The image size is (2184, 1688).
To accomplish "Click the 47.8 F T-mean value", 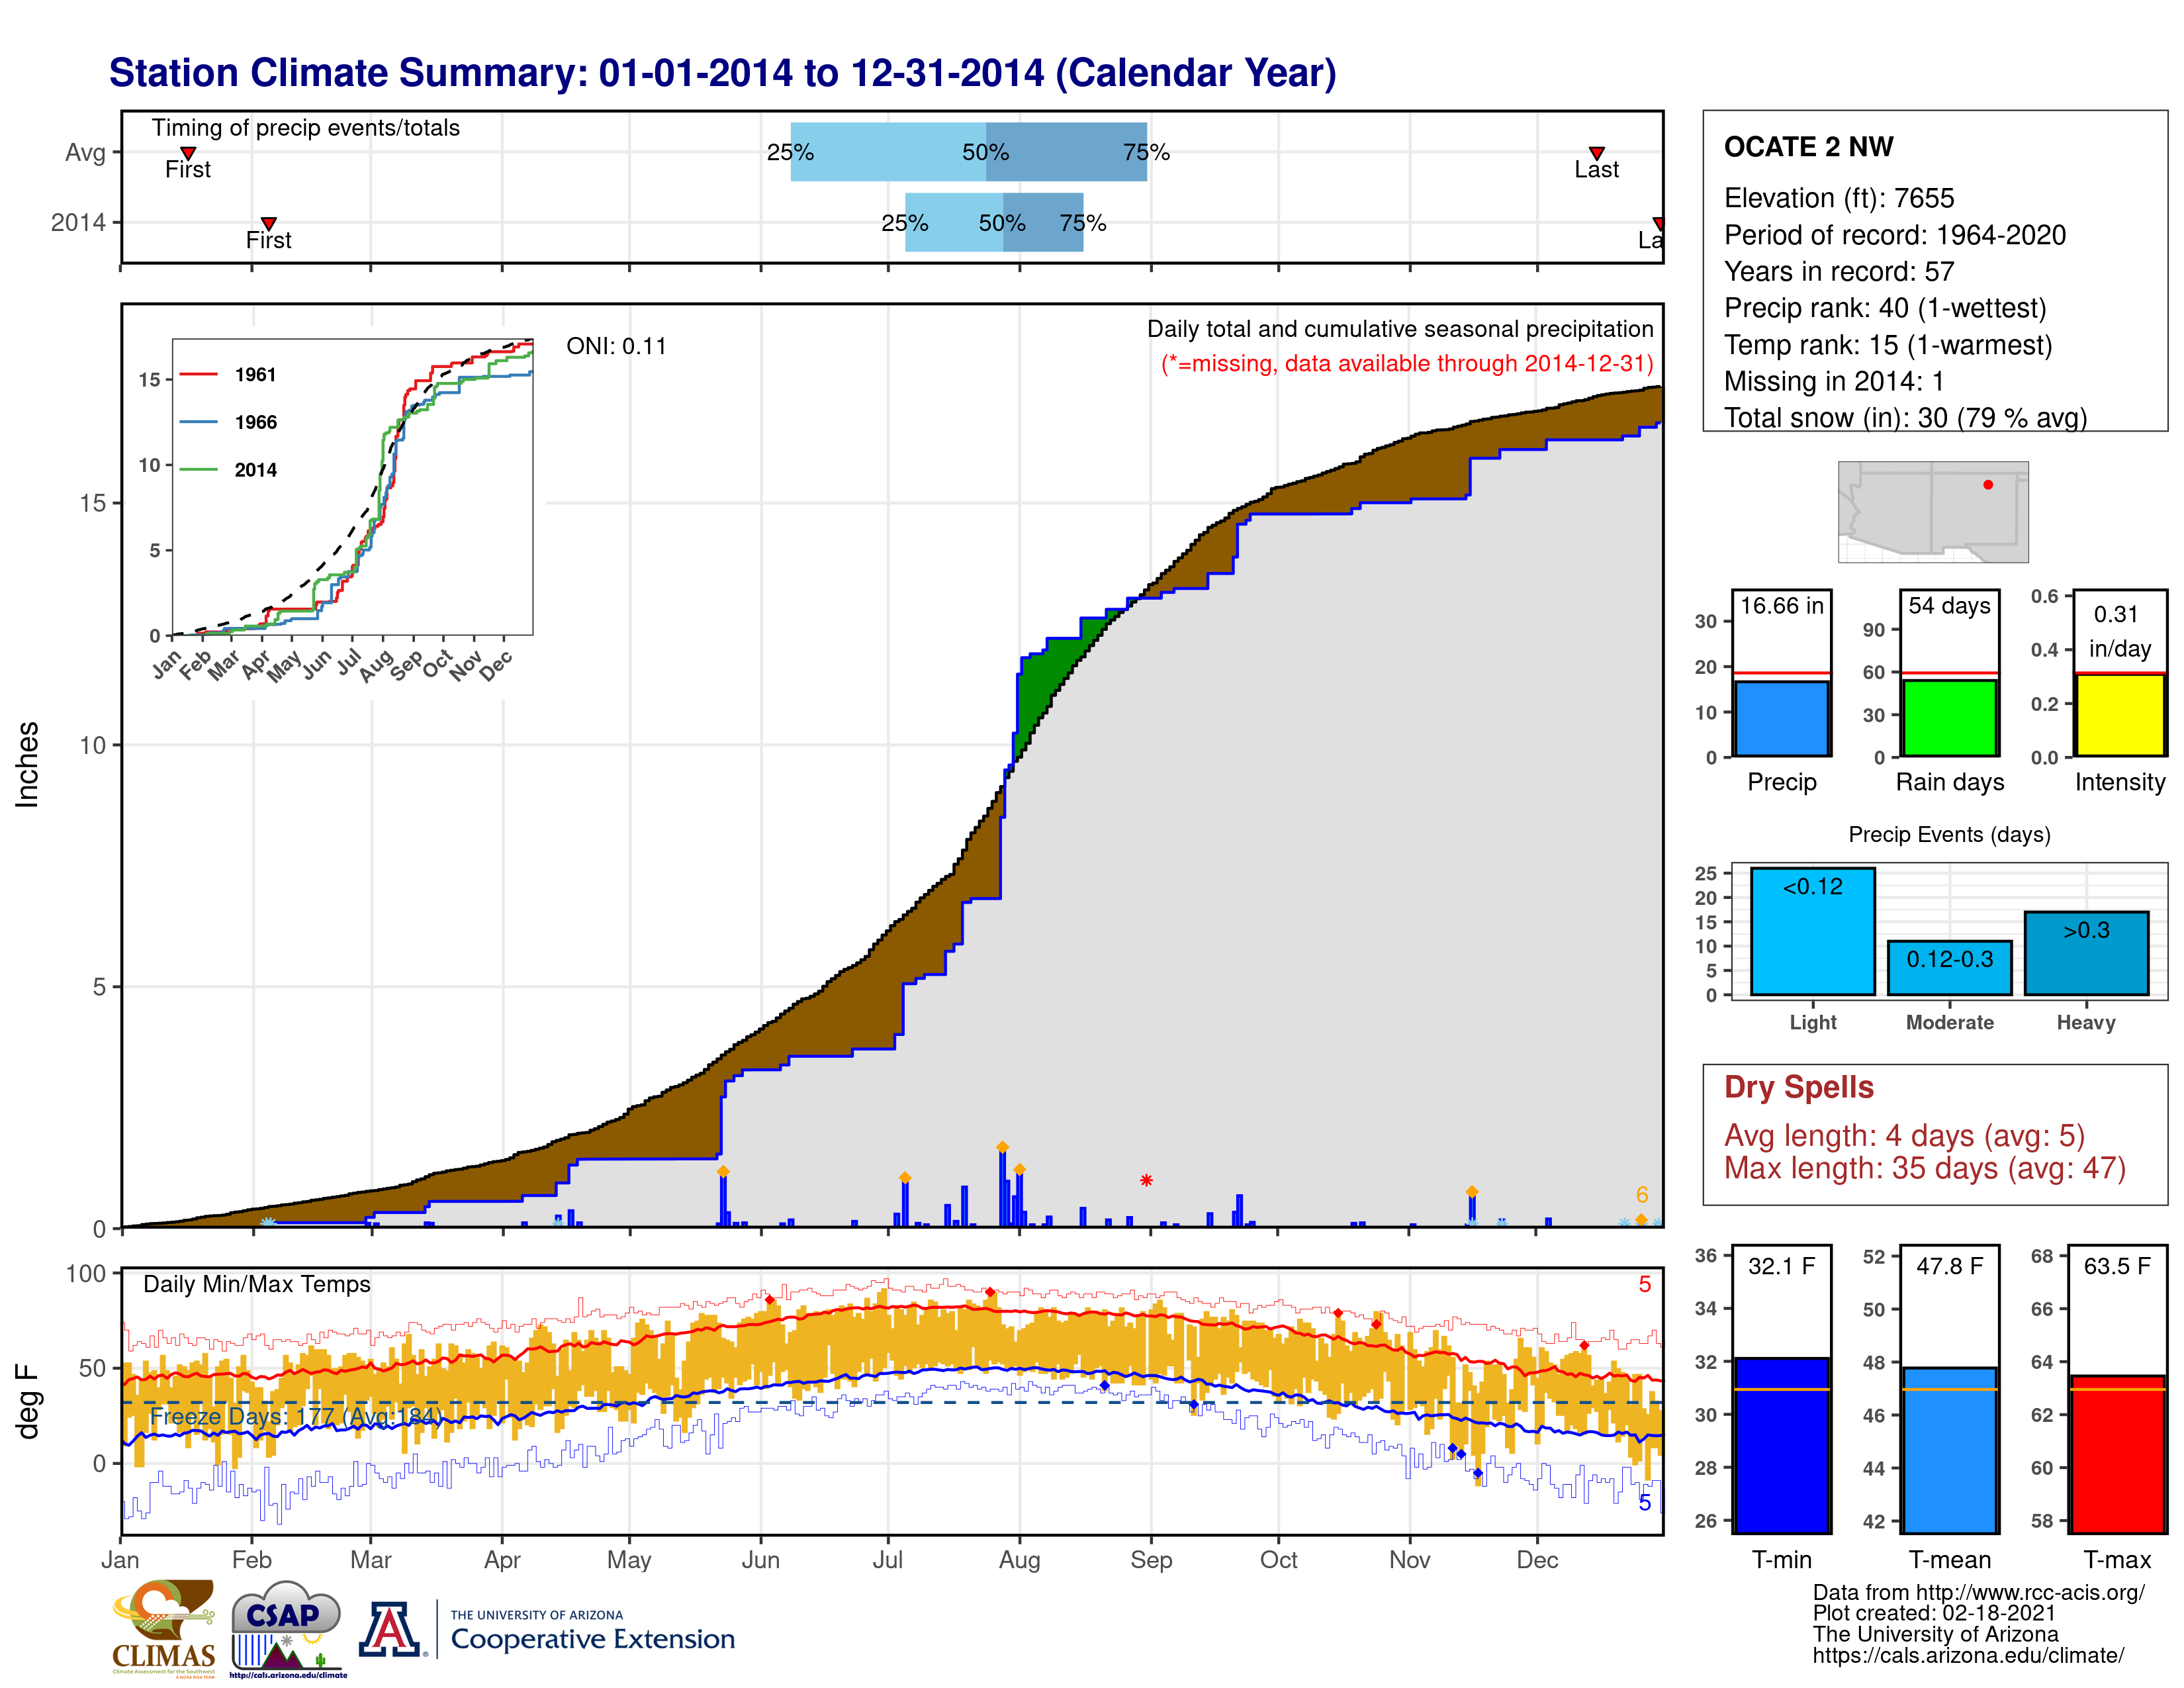I will pyautogui.click(x=1950, y=1266).
